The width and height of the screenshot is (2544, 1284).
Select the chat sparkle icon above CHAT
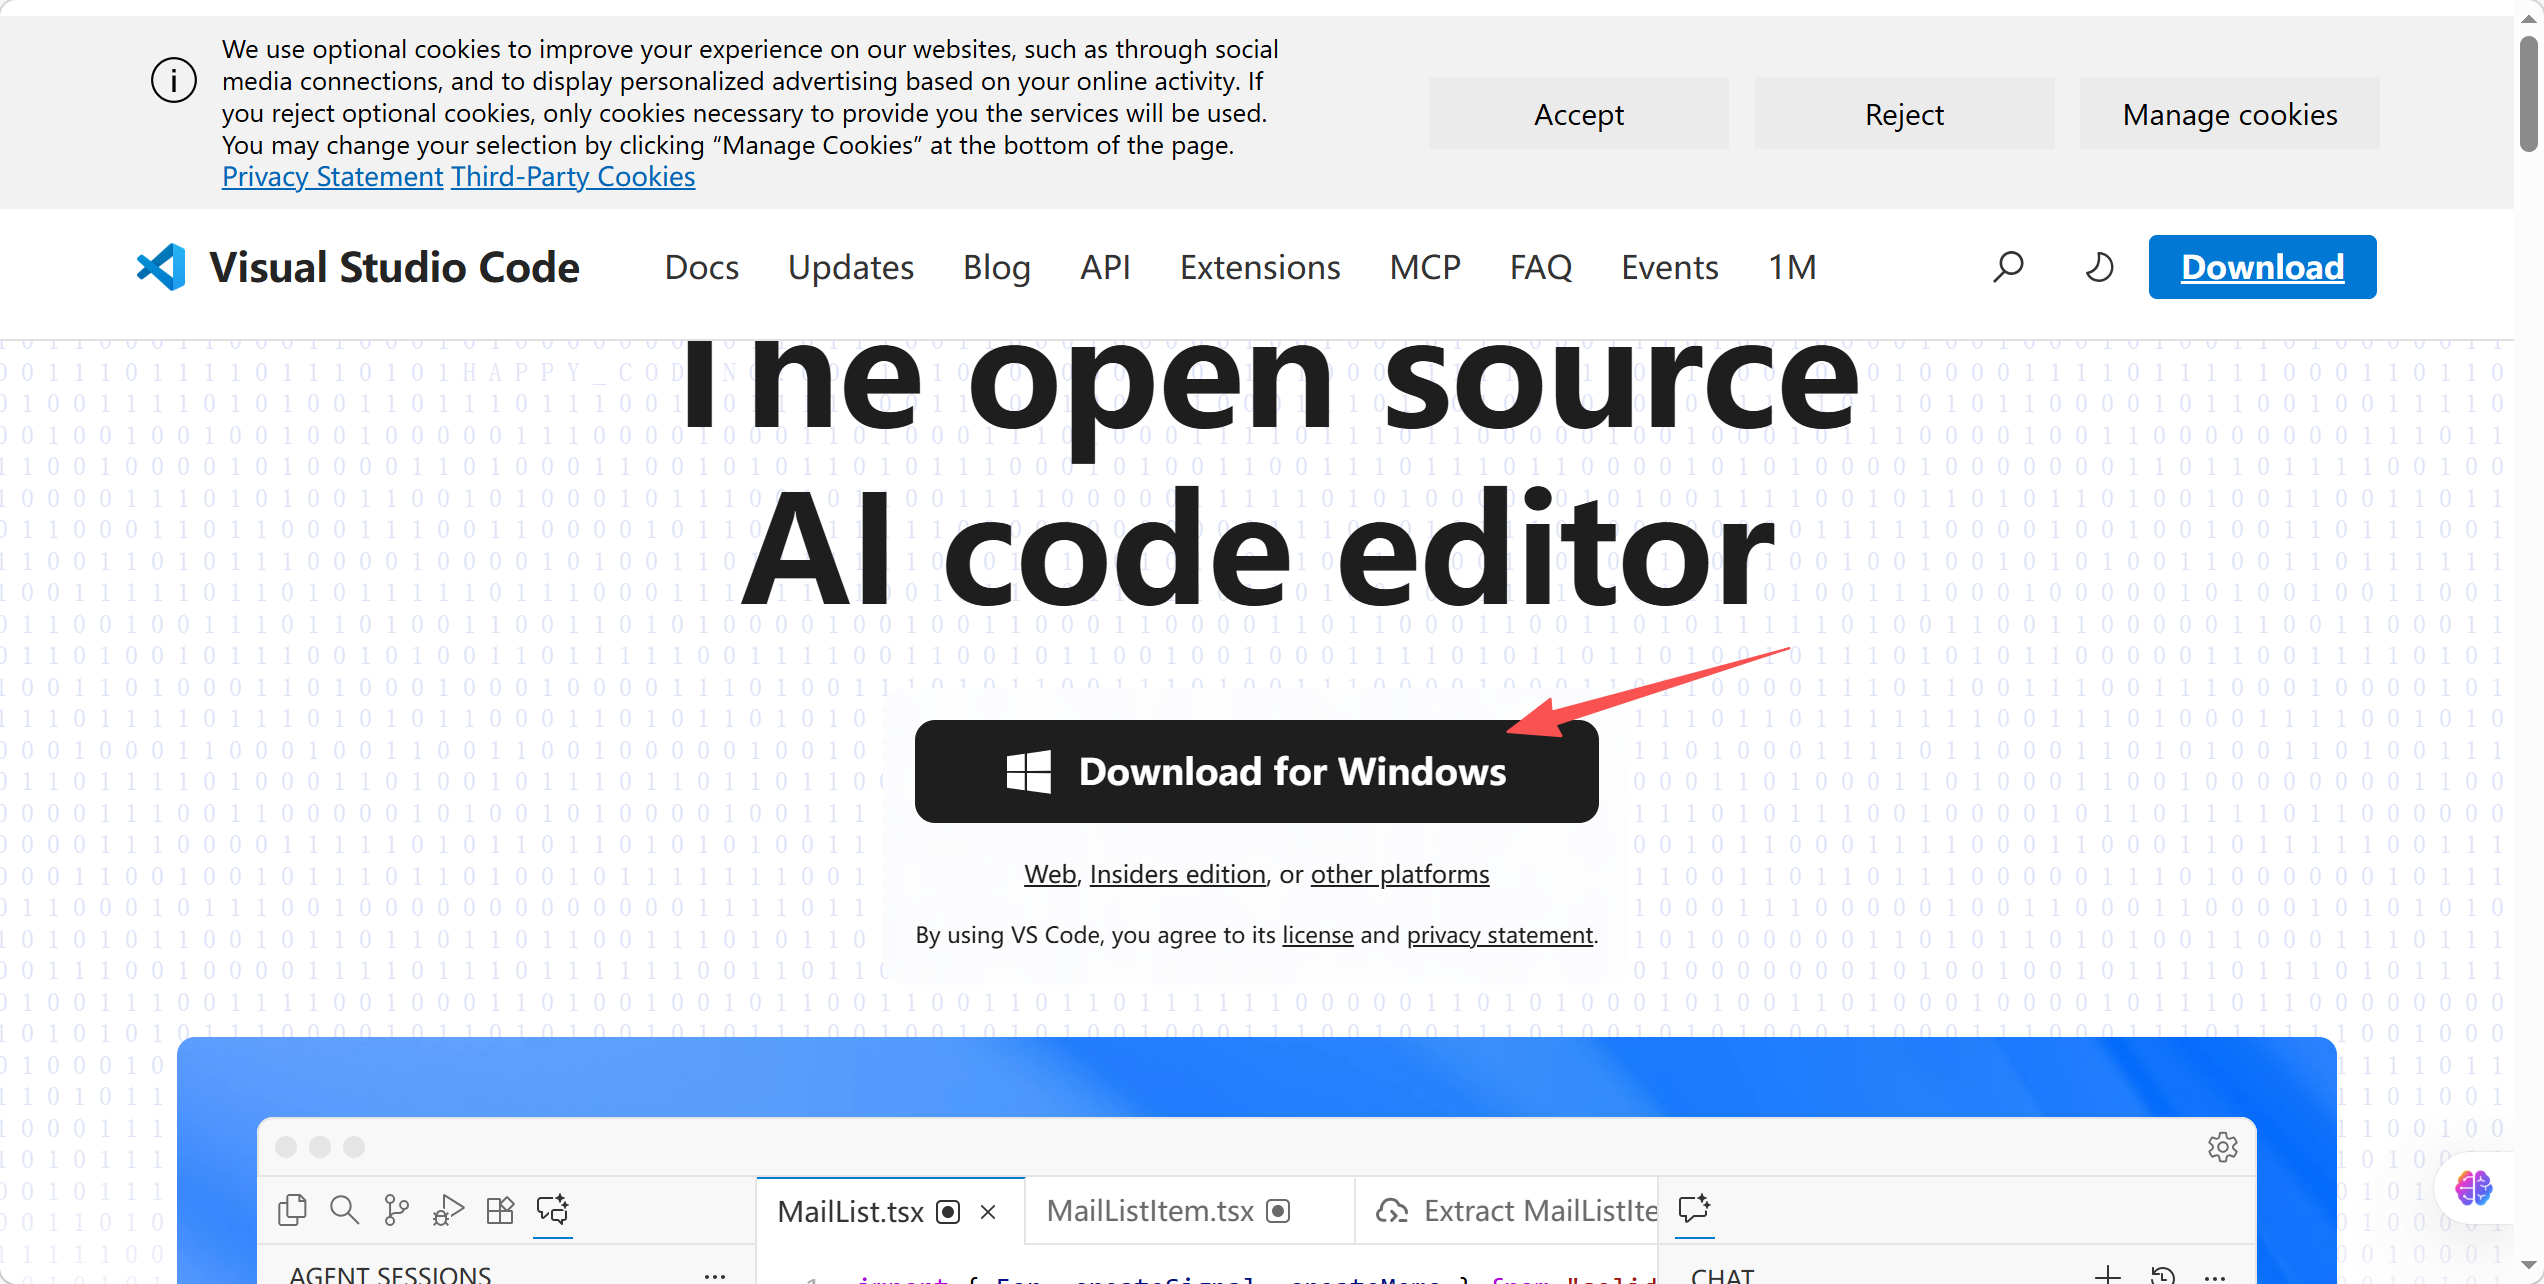pyautogui.click(x=1694, y=1208)
